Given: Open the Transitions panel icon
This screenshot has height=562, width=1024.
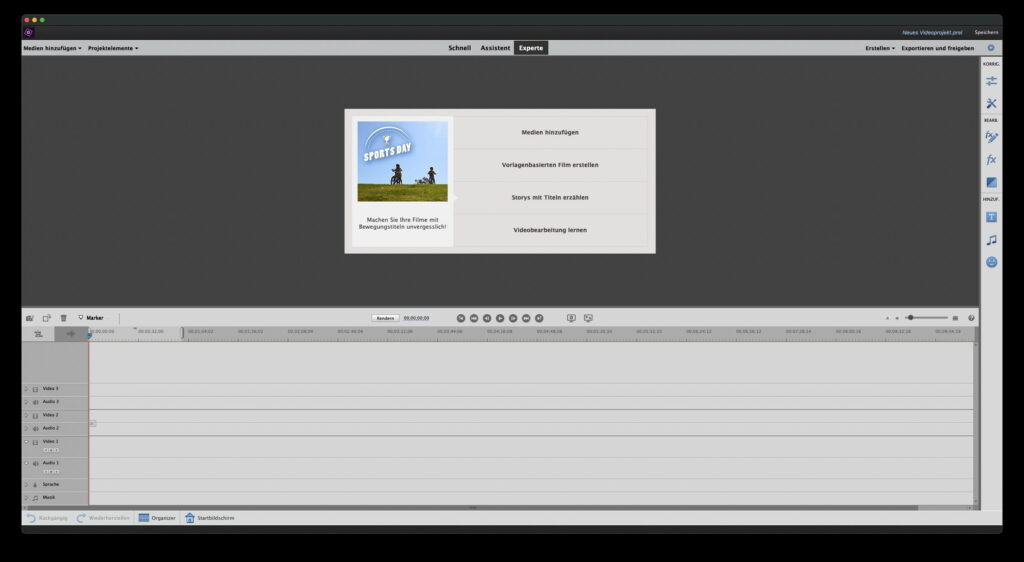Looking at the screenshot, I should pyautogui.click(x=991, y=183).
